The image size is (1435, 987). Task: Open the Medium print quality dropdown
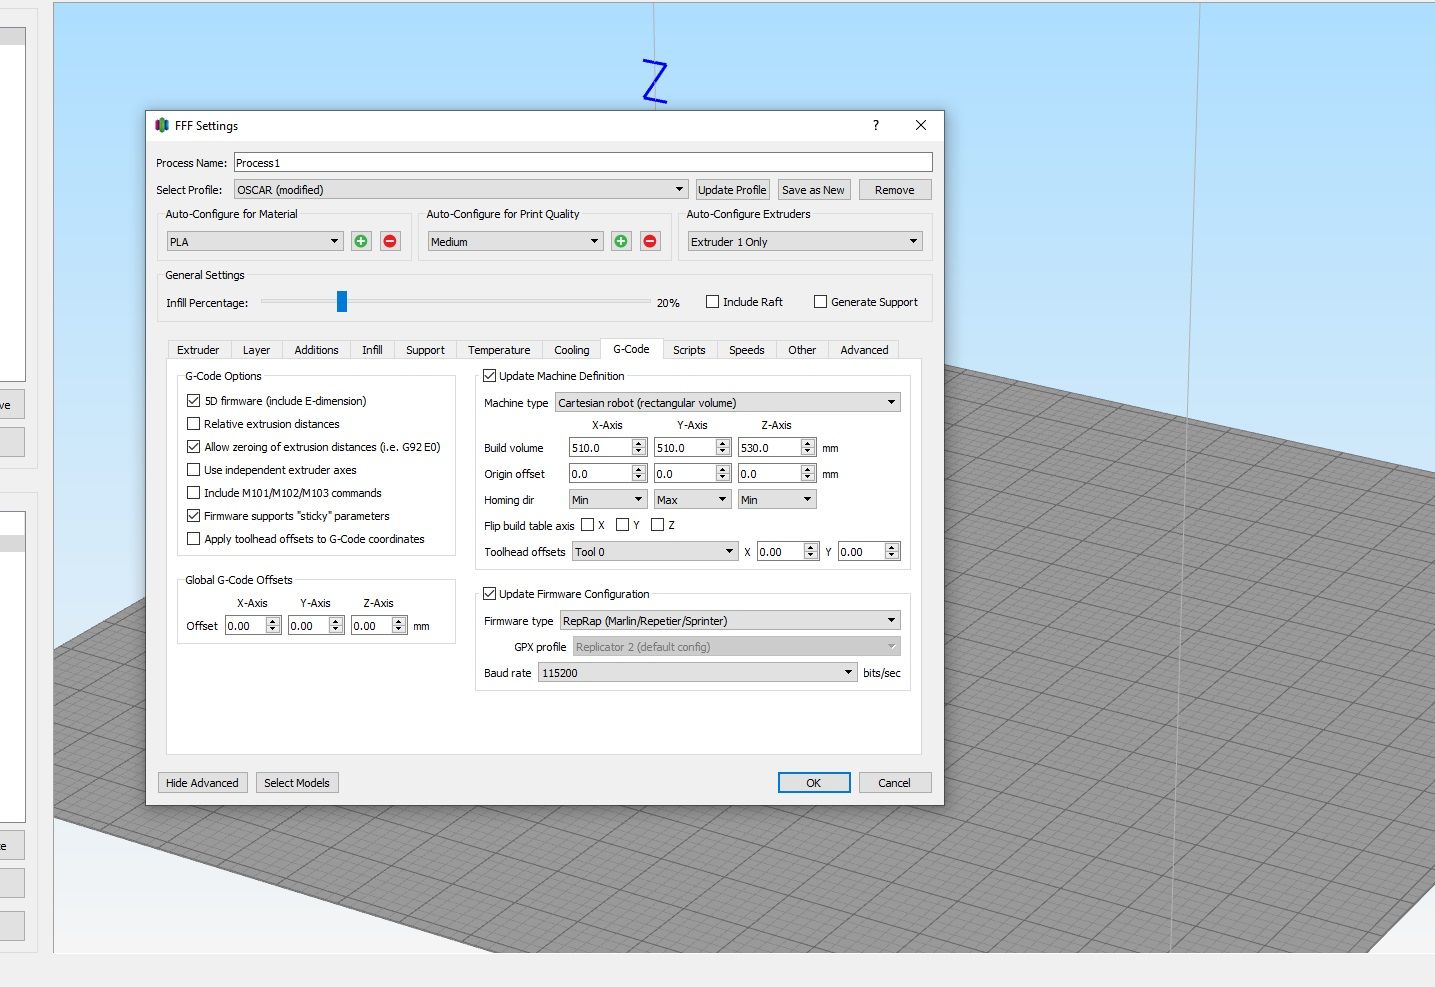(515, 241)
